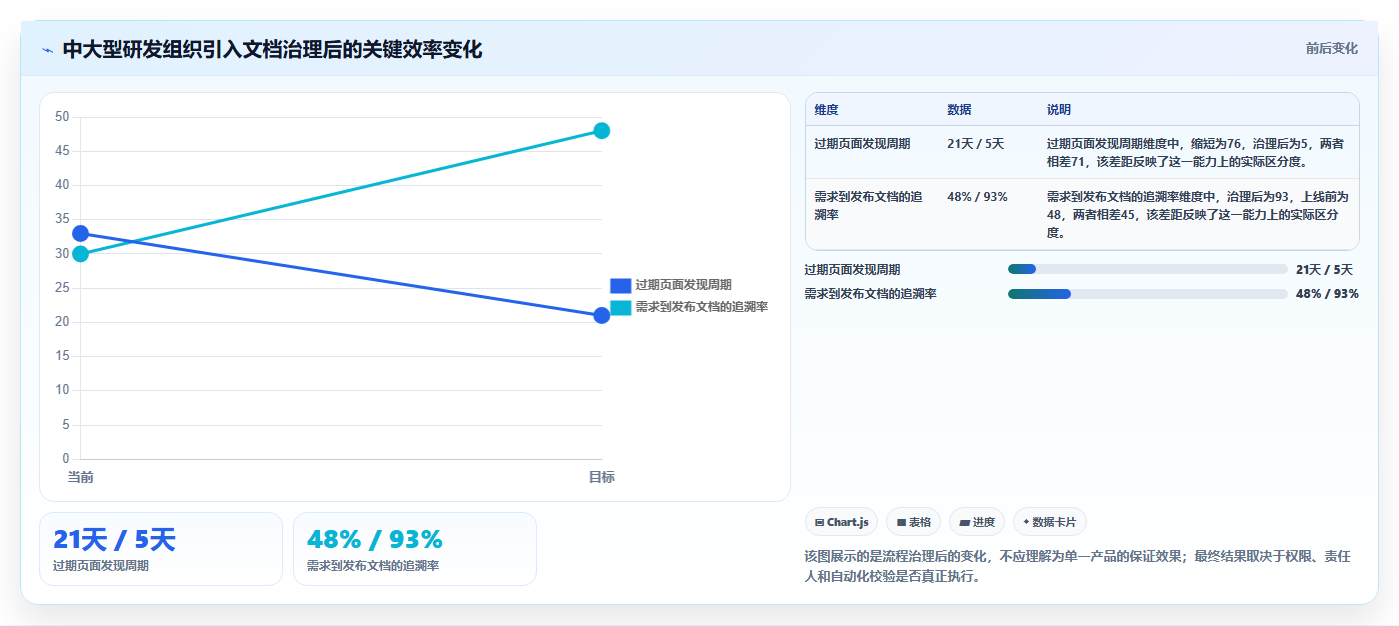Click the 表格 tag chip
The width and height of the screenshot is (1399, 626).
(x=913, y=522)
